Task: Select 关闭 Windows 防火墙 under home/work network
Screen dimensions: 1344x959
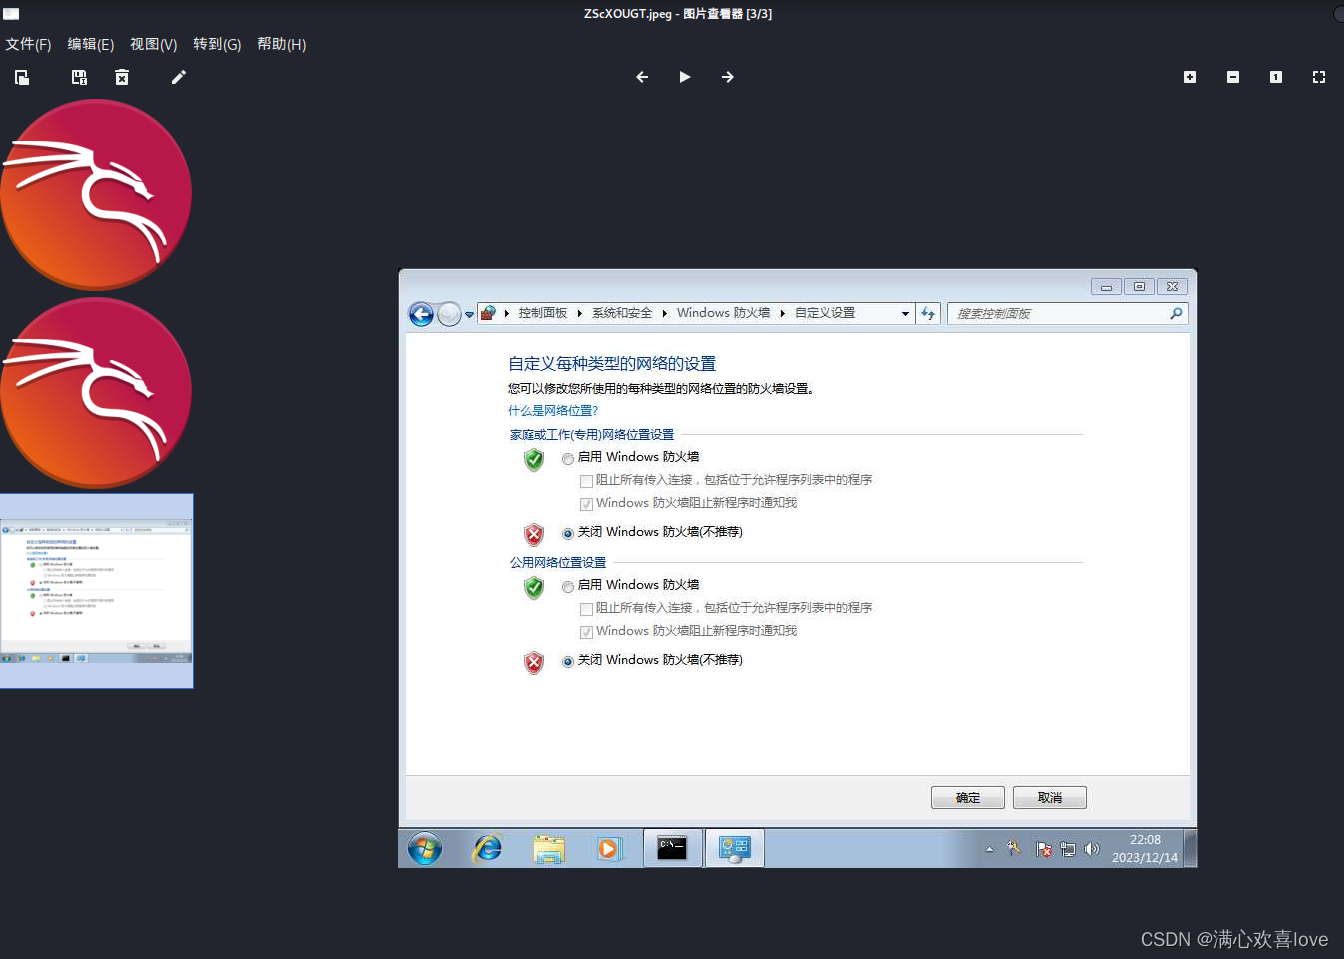Action: 568,534
